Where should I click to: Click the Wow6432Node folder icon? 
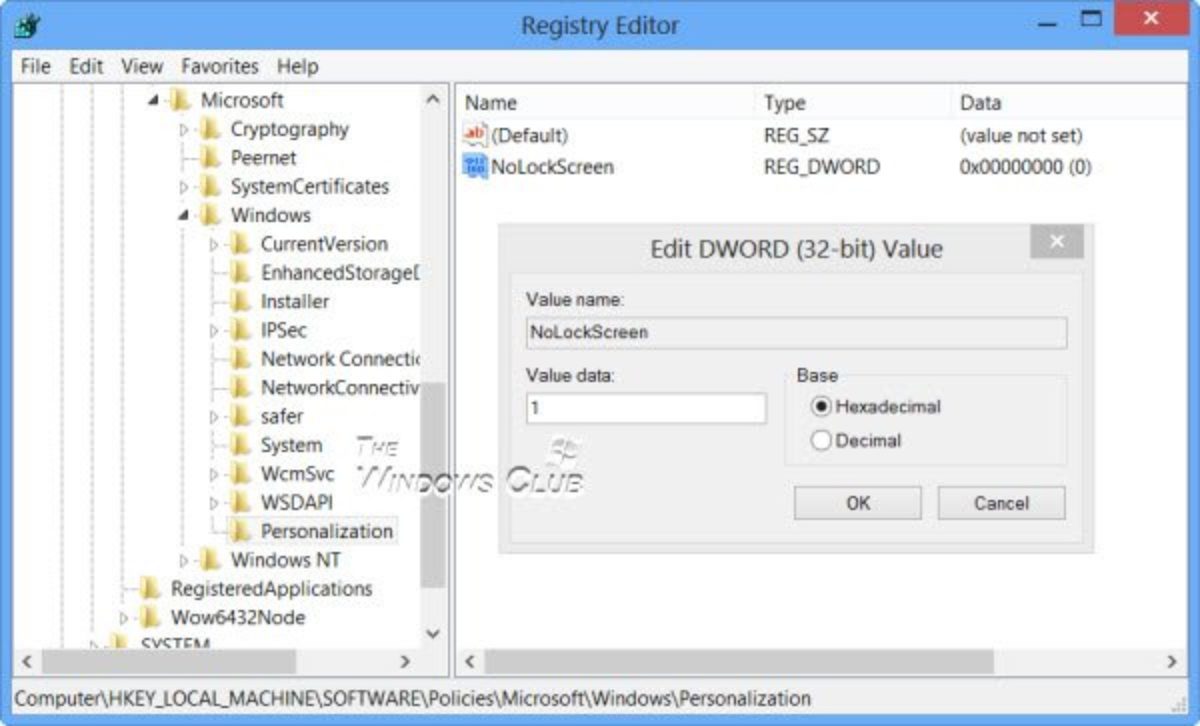[150, 618]
